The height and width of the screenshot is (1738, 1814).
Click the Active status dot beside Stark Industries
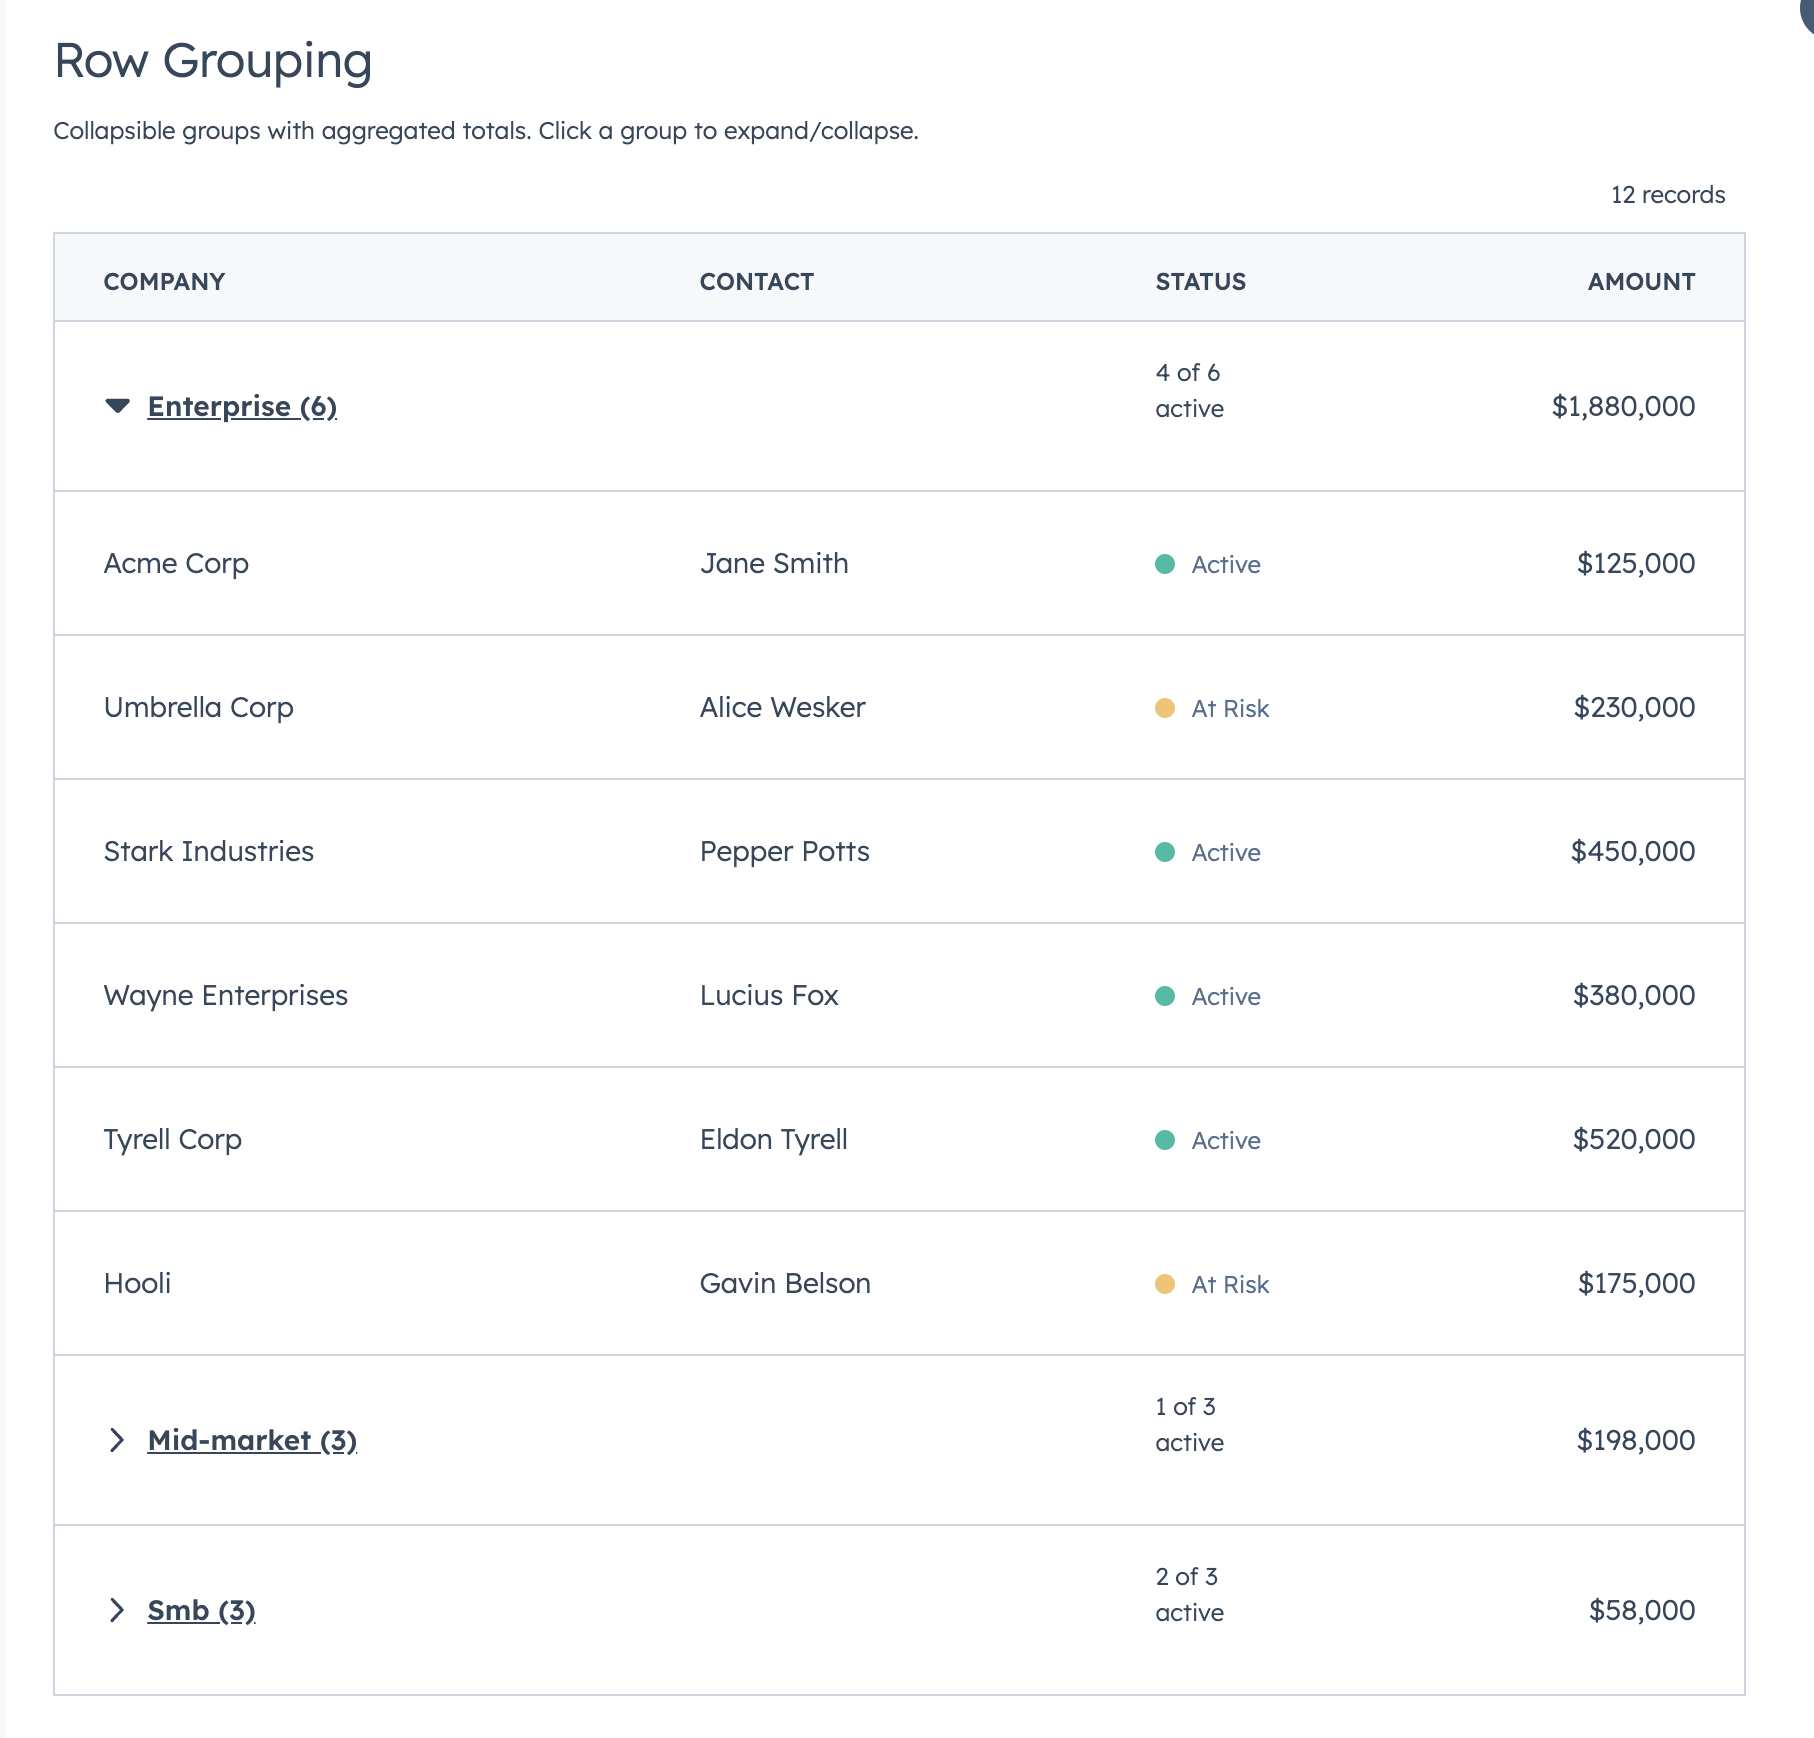click(x=1167, y=852)
